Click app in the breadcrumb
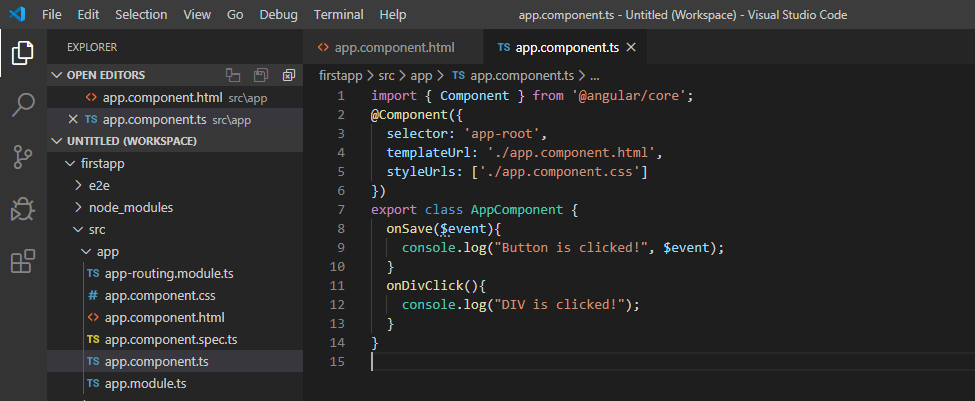This screenshot has height=401, width=975. point(422,76)
